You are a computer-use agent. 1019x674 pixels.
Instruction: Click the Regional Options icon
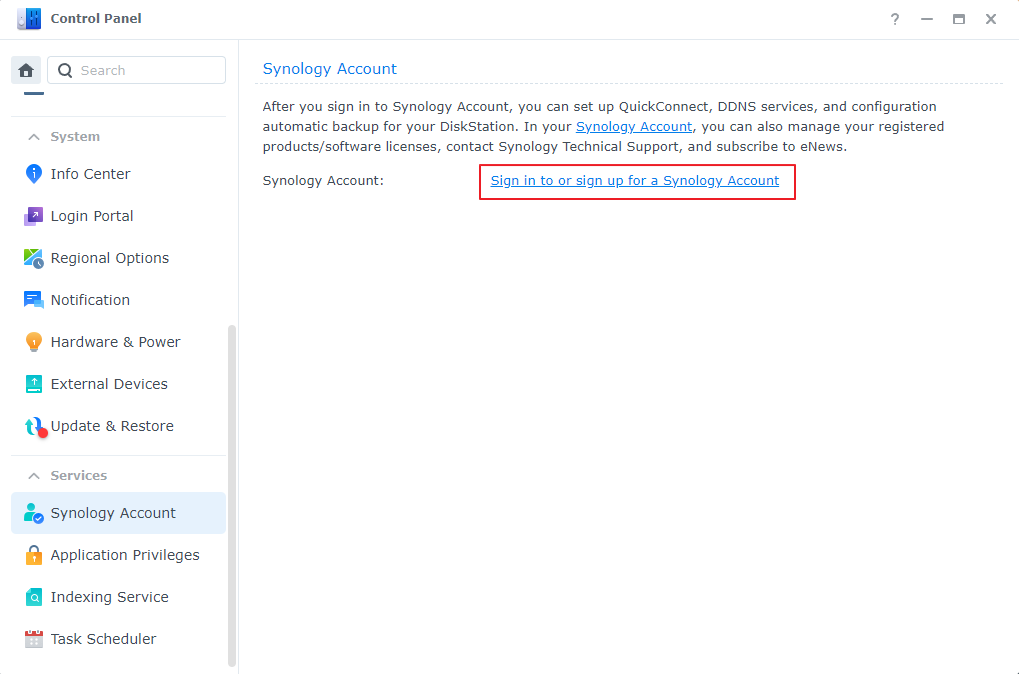click(34, 258)
